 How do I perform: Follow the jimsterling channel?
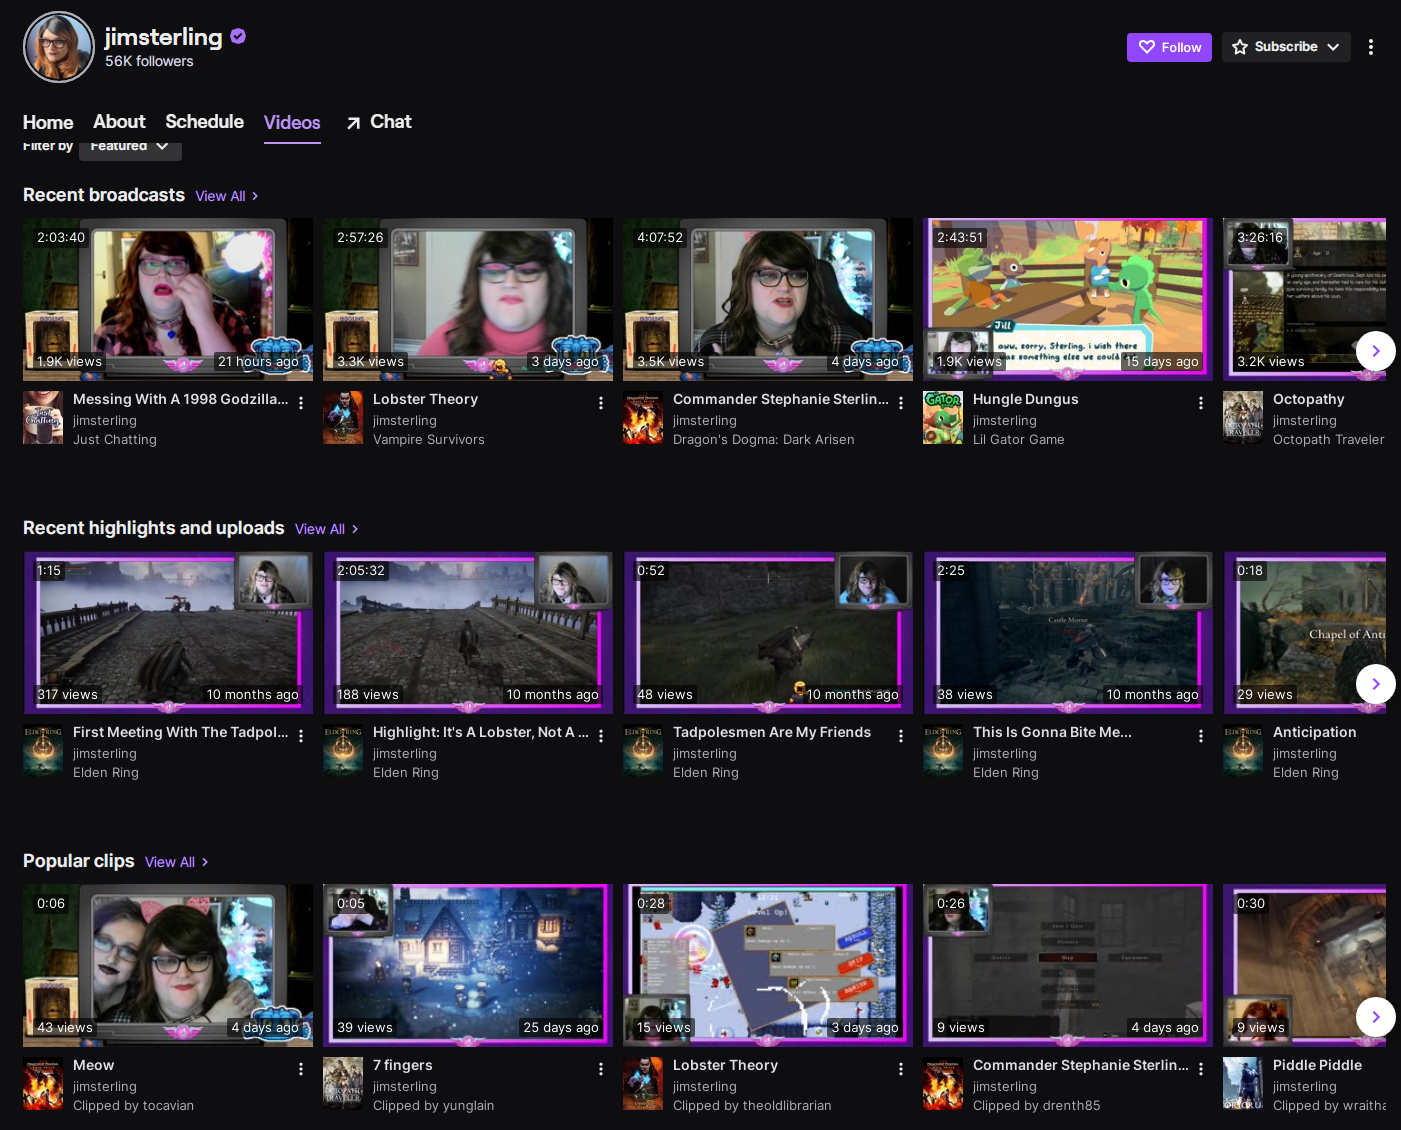coord(1169,47)
